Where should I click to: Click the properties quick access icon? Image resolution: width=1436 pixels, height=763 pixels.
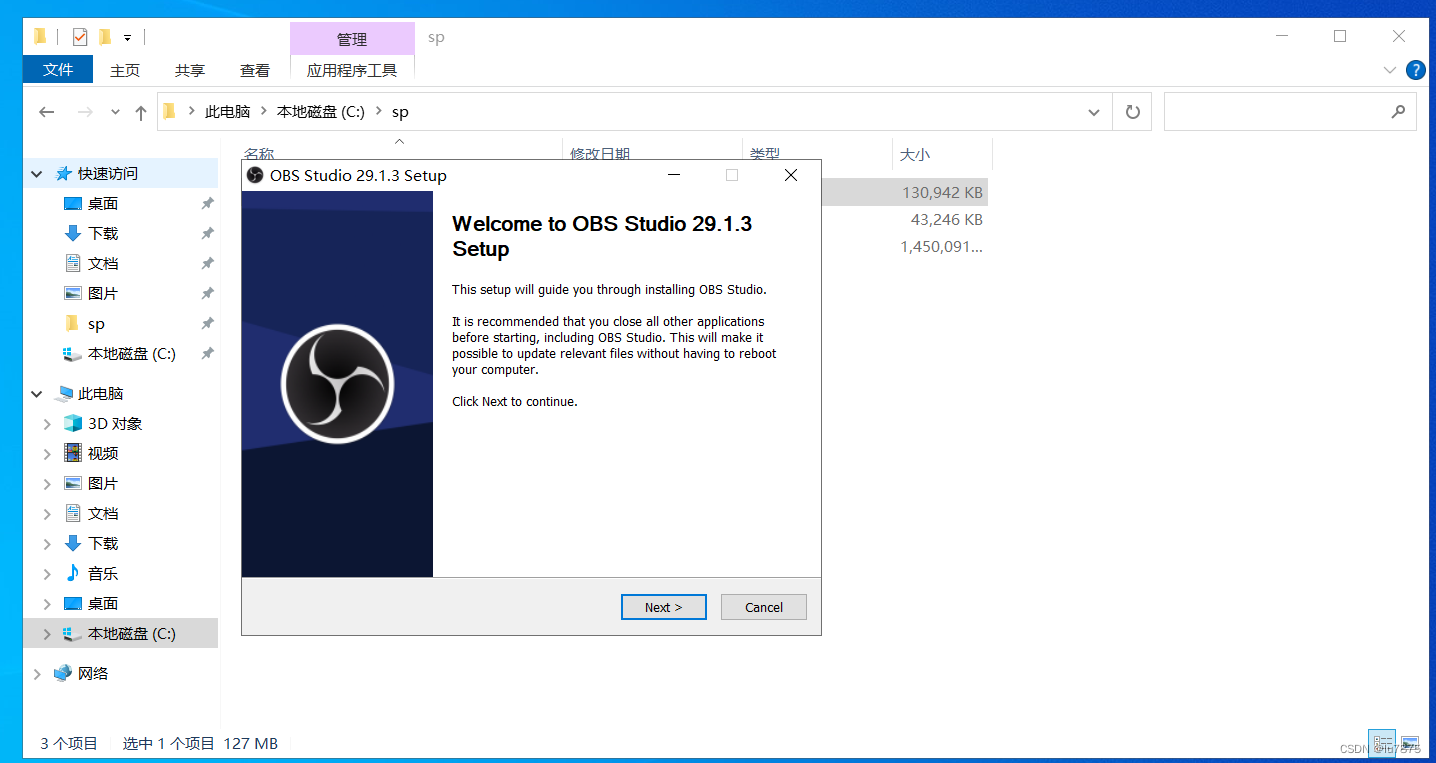pyautogui.click(x=80, y=37)
